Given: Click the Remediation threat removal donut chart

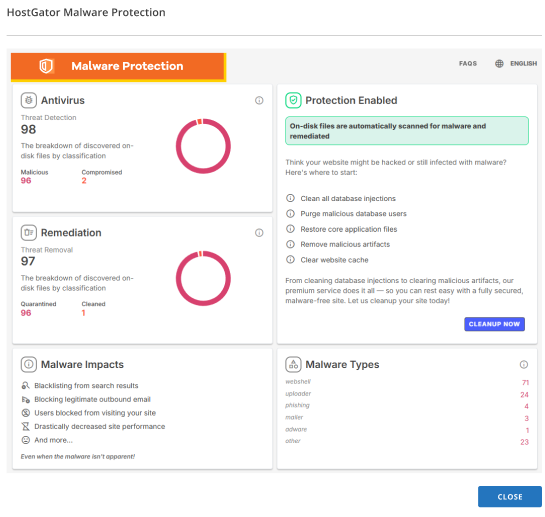Looking at the screenshot, I should [203, 278].
